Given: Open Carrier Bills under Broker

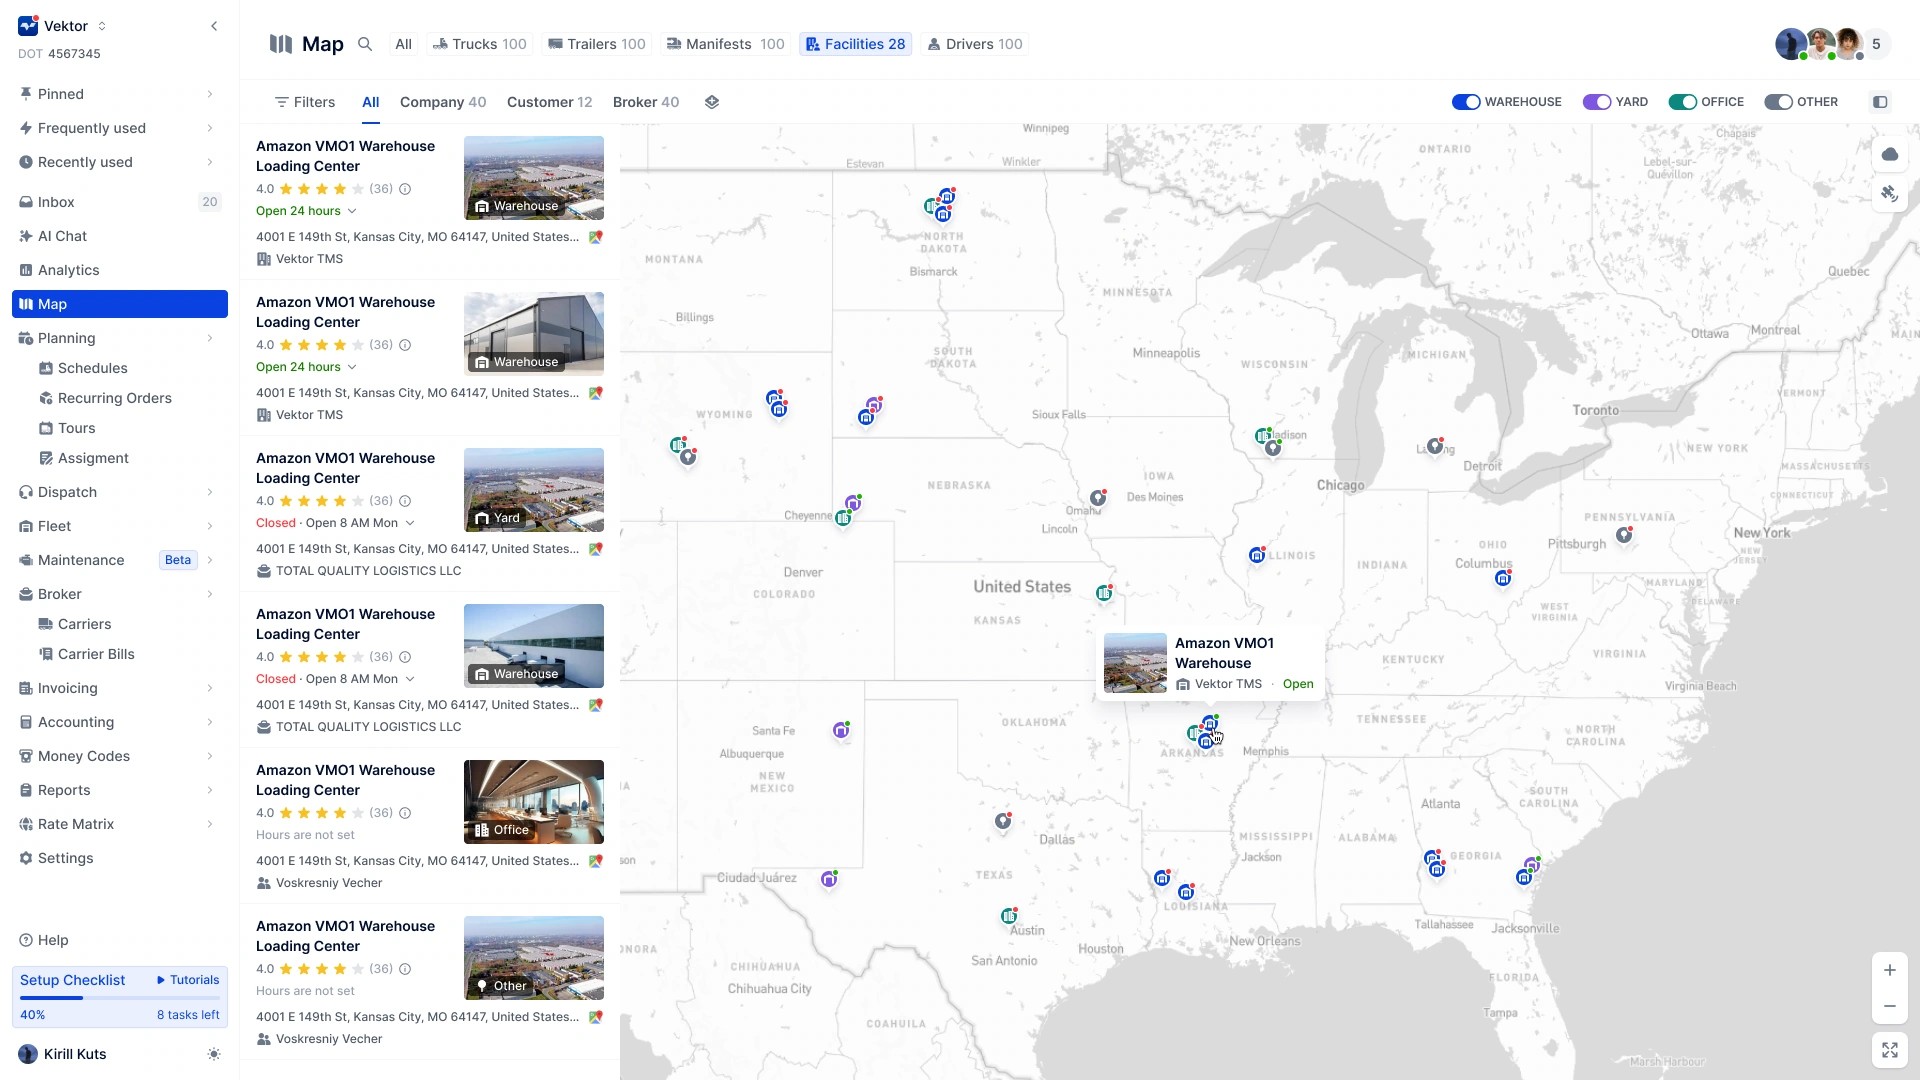Looking at the screenshot, I should click(96, 654).
